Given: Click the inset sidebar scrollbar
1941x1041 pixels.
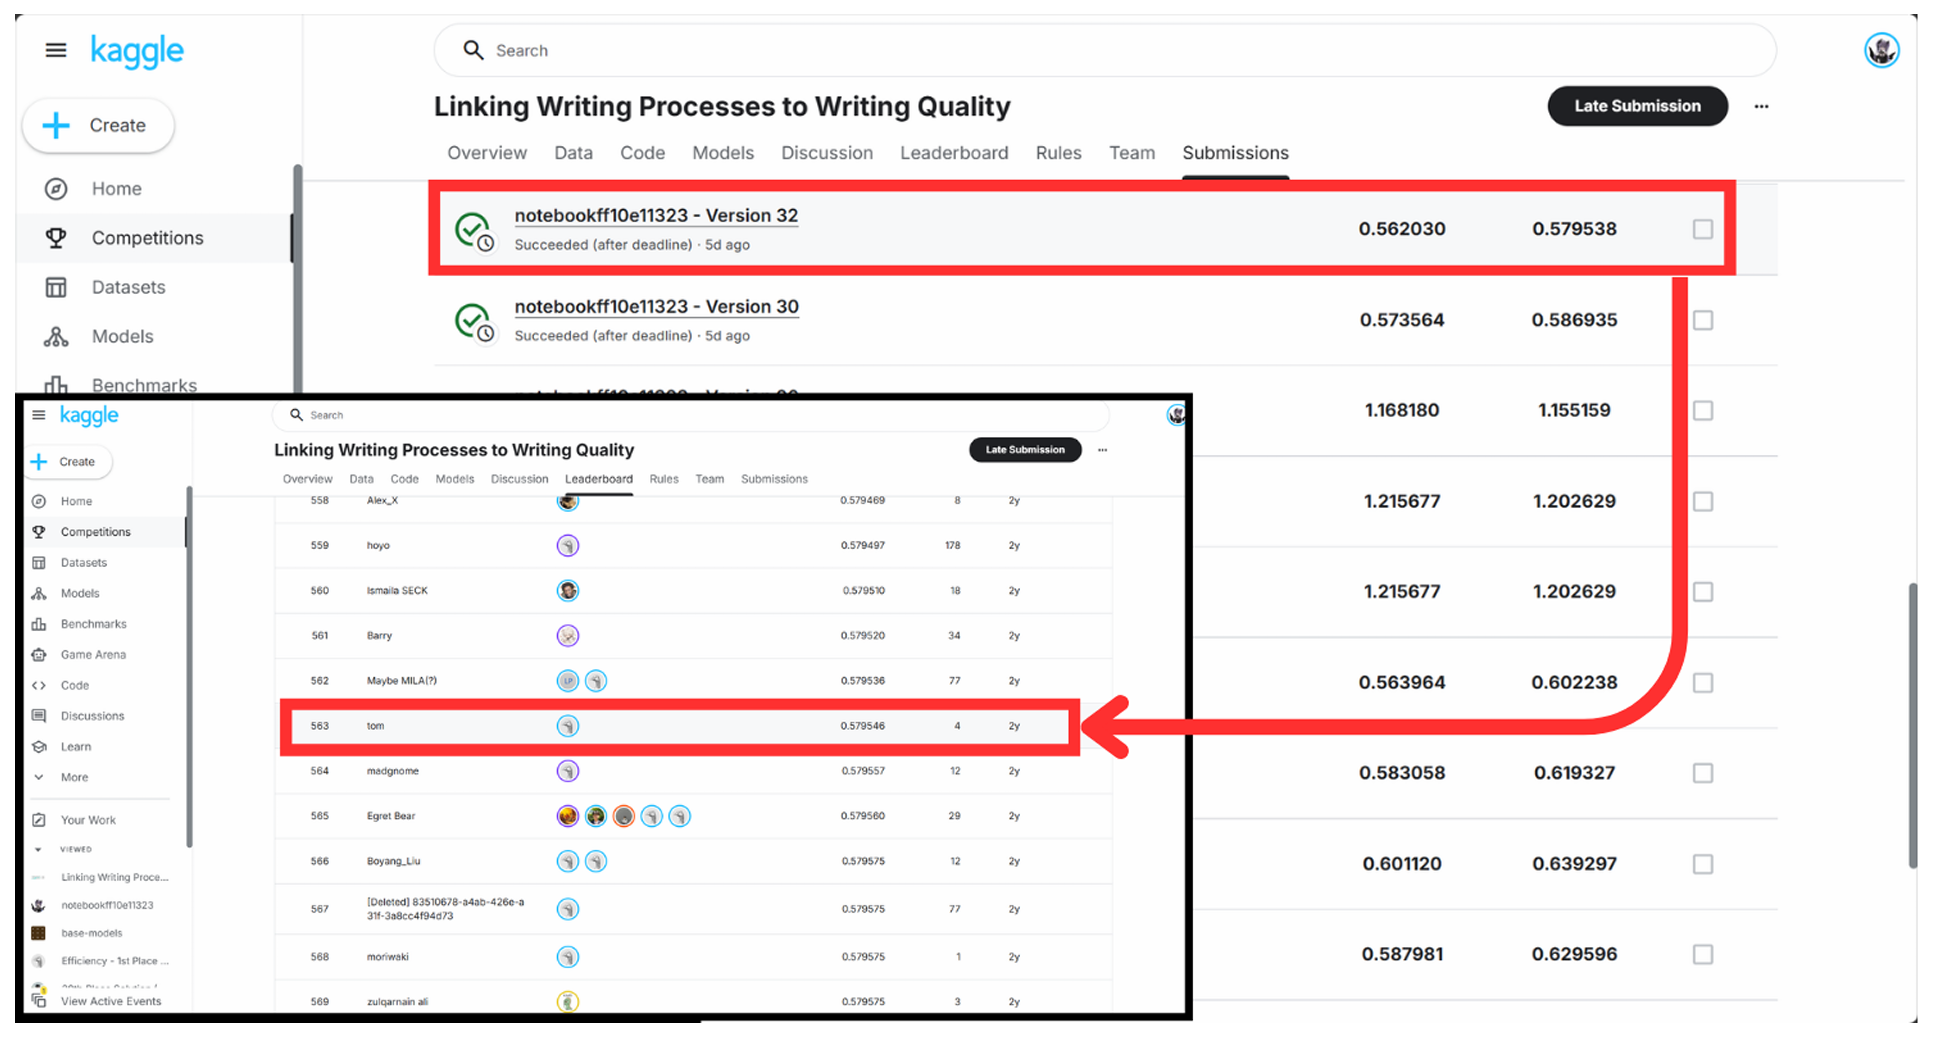Looking at the screenshot, I should [189, 667].
